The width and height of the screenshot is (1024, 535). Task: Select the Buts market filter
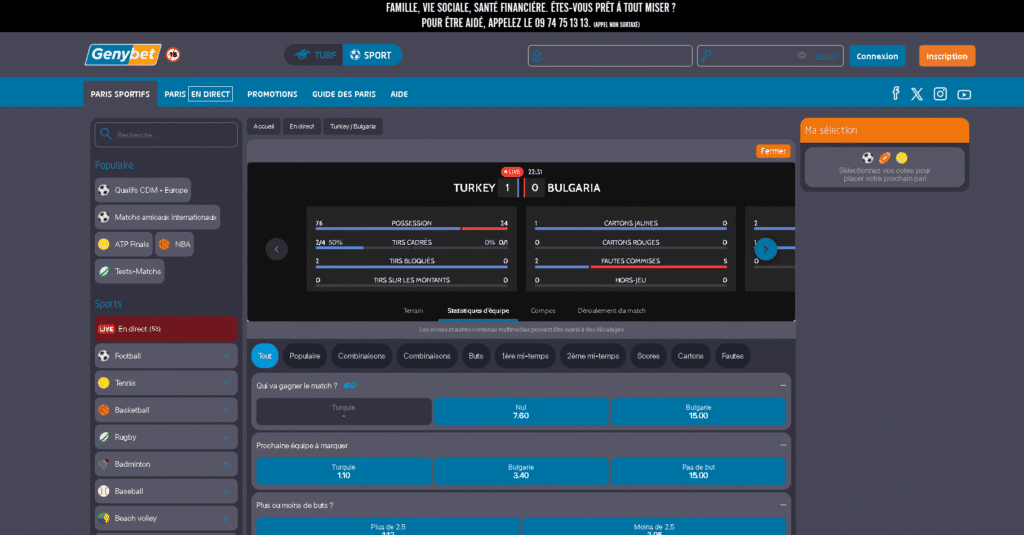(x=476, y=356)
